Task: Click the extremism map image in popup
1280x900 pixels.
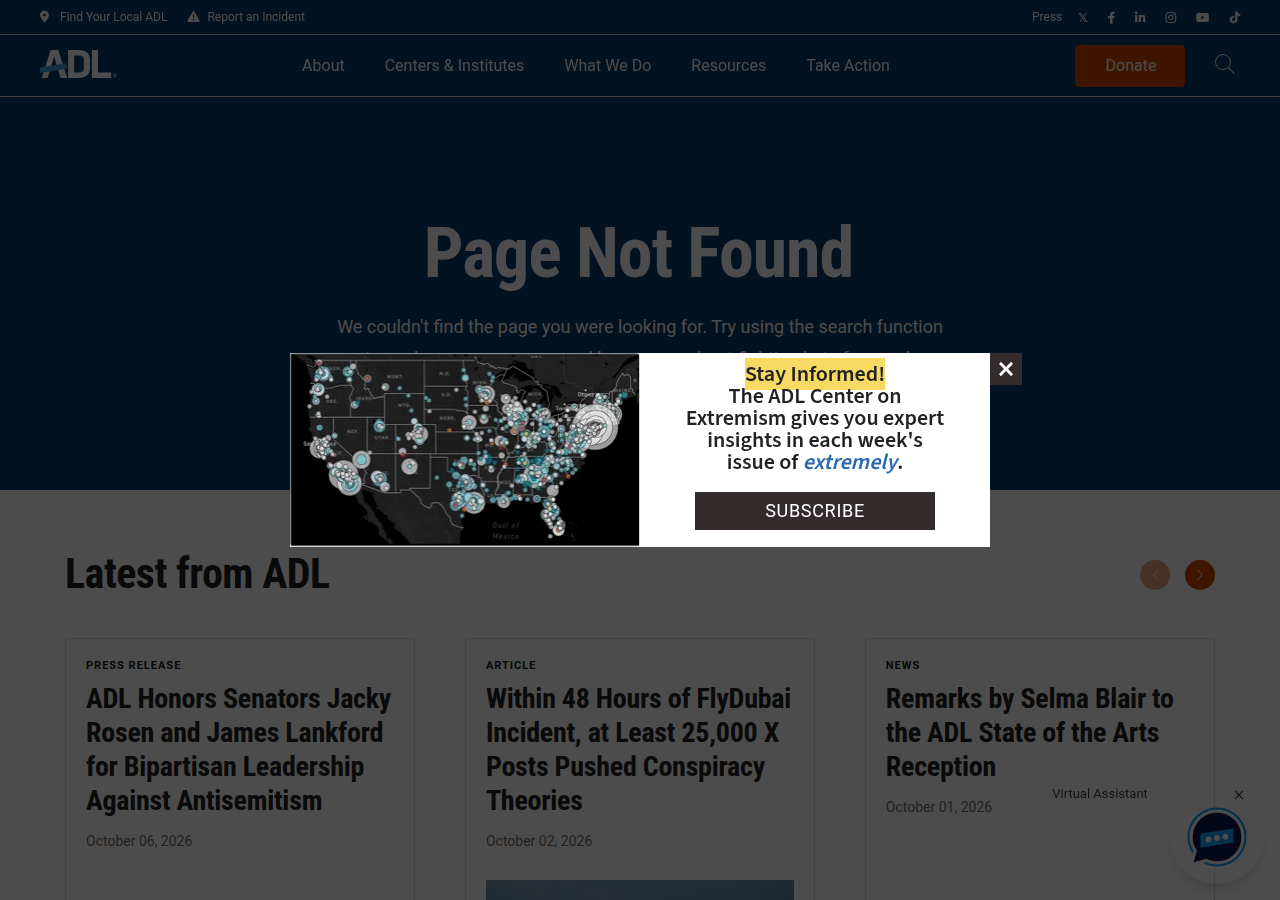Action: tap(465, 450)
